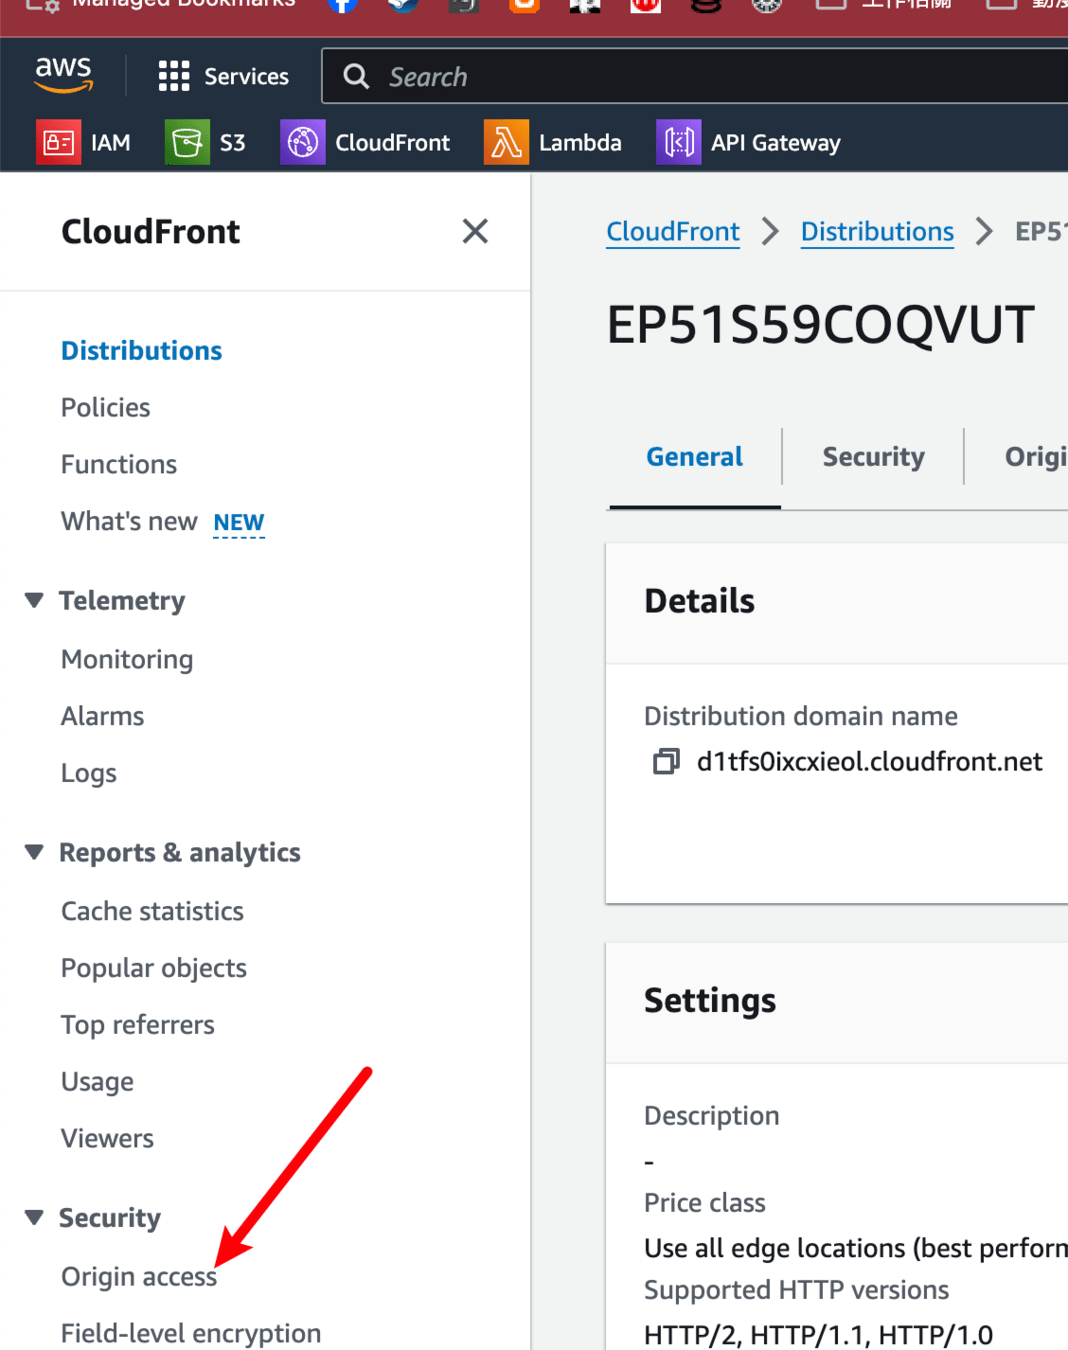
Task: Open the CloudFront shortcut icon
Action: pyautogui.click(x=302, y=142)
